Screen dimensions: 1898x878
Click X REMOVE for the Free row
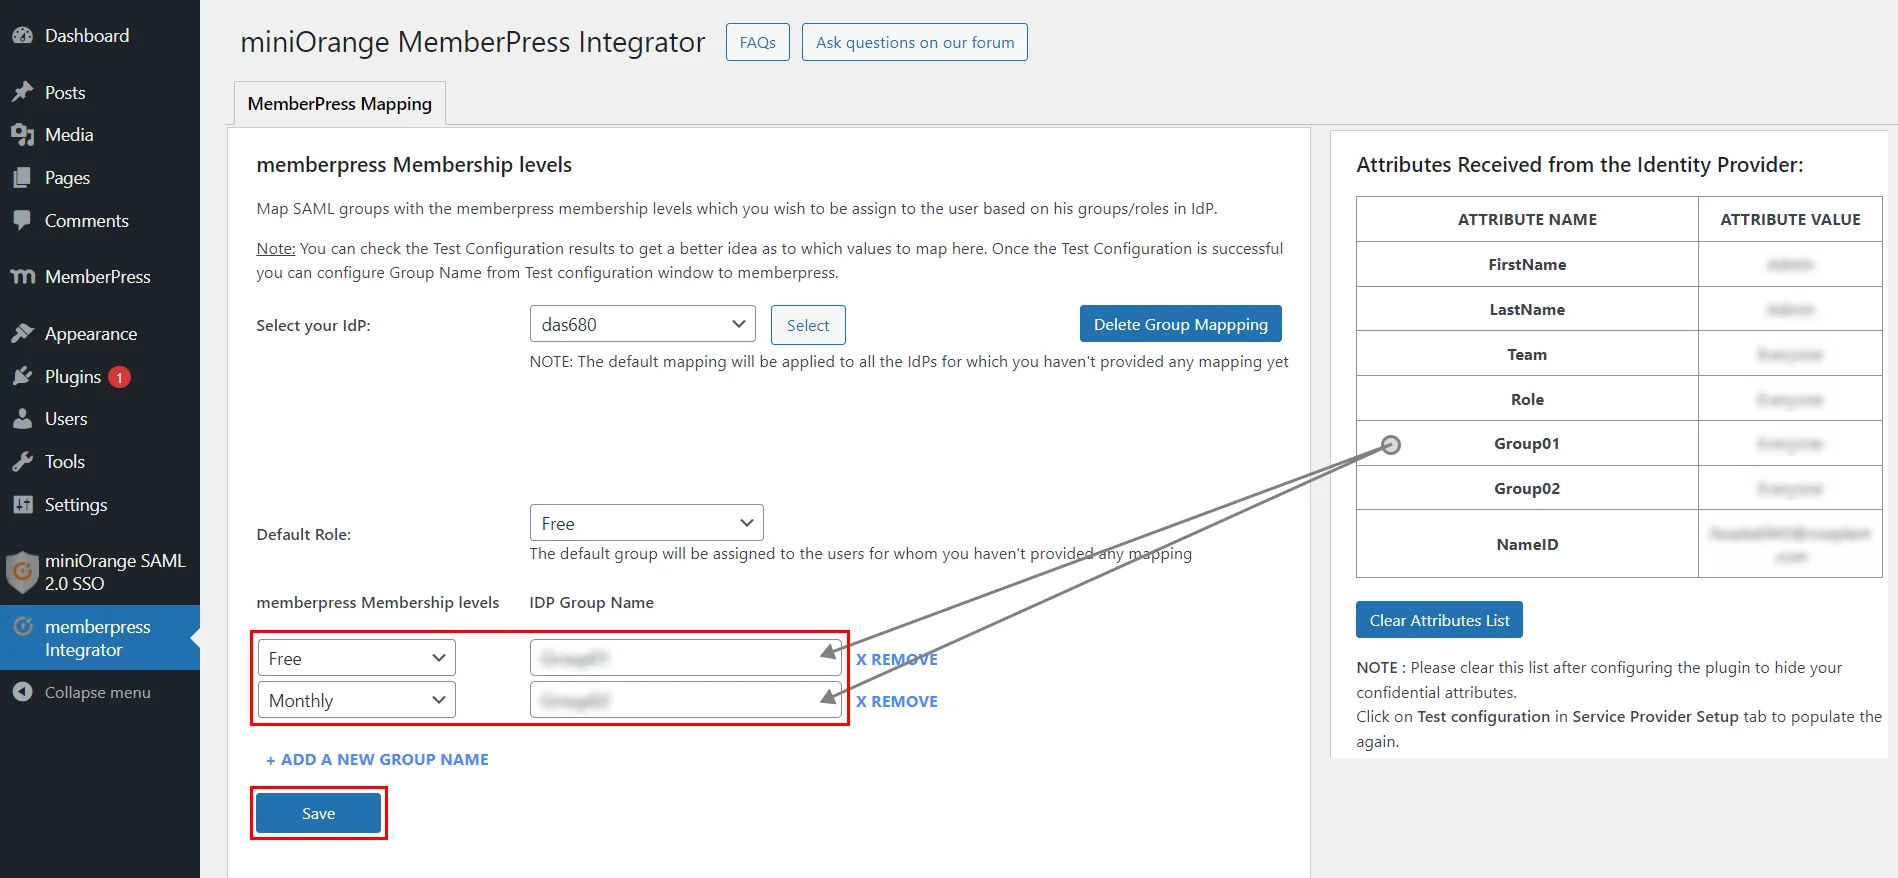[896, 659]
